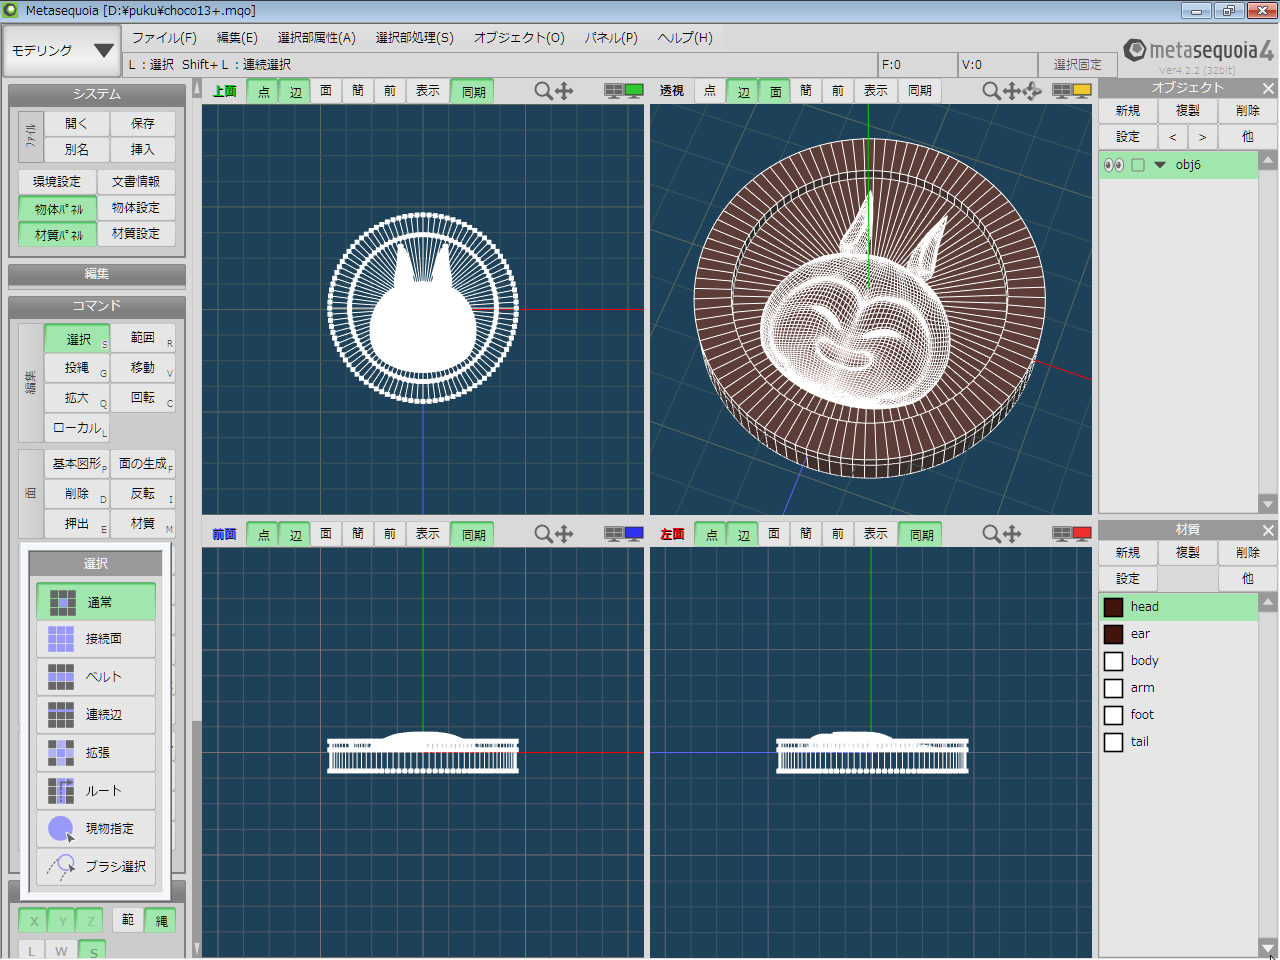The height and width of the screenshot is (960, 1280).
Task: Choose the ブラシ選択 brush selection mode
Action: [x=96, y=867]
